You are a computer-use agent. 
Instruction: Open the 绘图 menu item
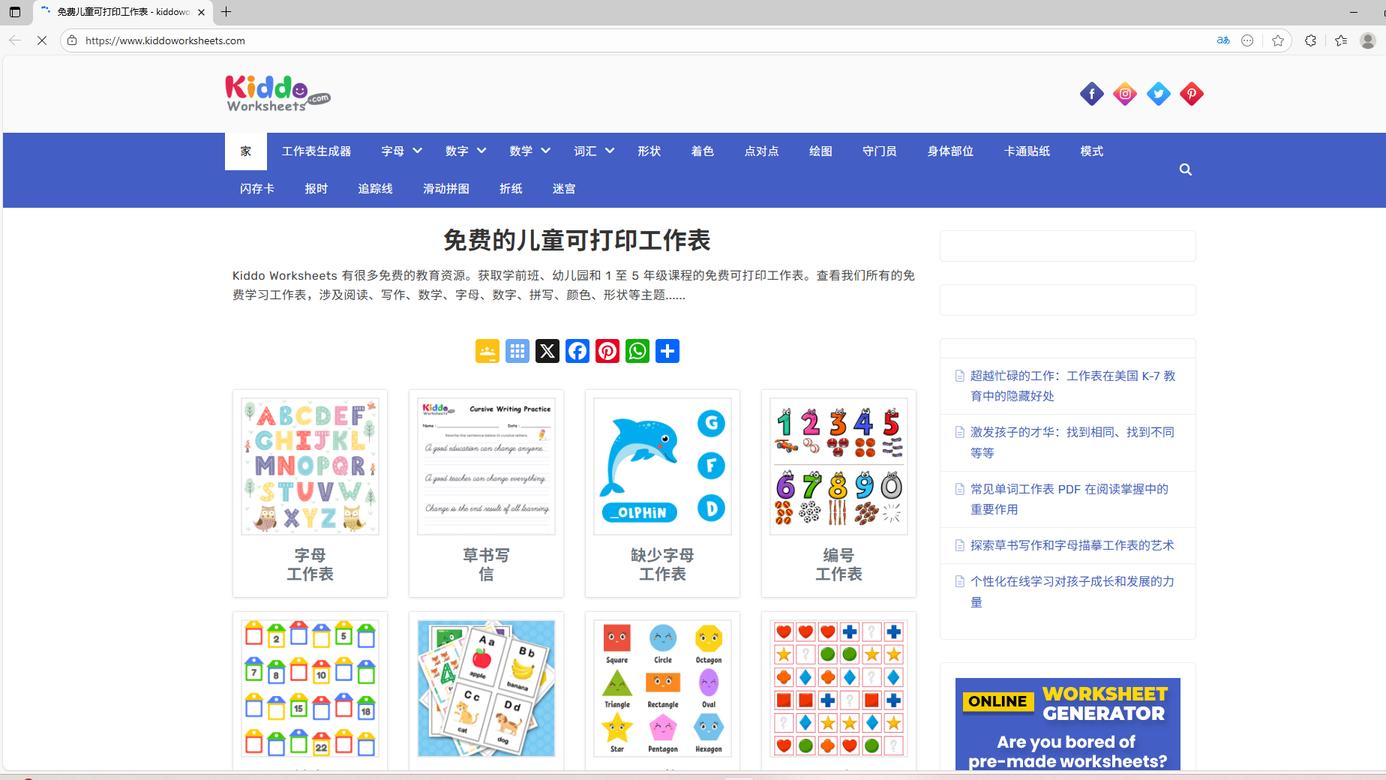(x=820, y=151)
